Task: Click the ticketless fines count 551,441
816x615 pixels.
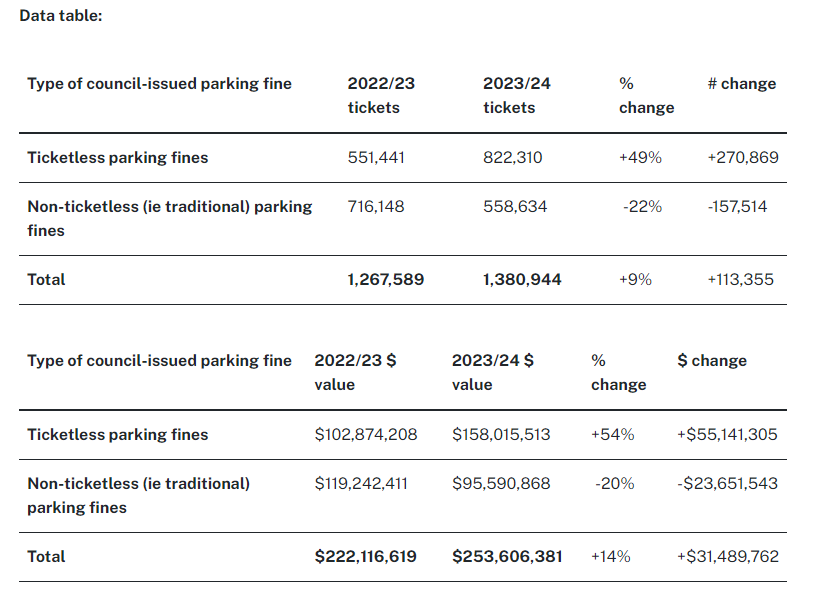Action: tap(376, 158)
